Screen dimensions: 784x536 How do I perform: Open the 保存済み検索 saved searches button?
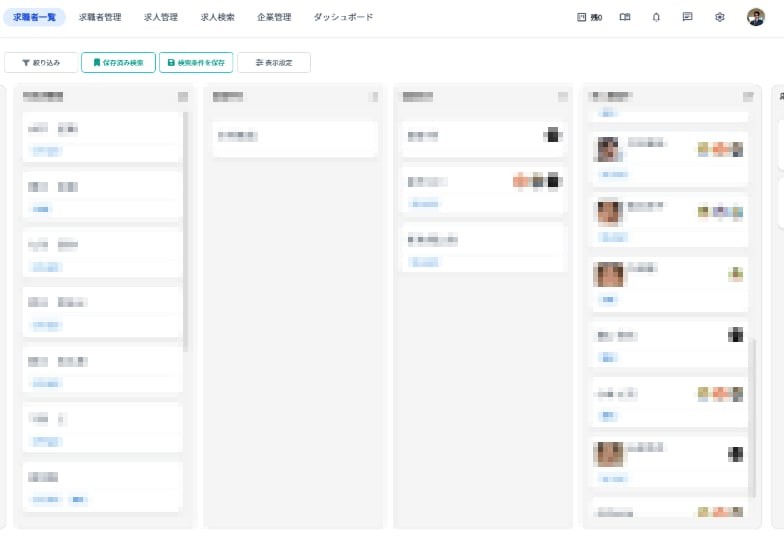(x=118, y=62)
